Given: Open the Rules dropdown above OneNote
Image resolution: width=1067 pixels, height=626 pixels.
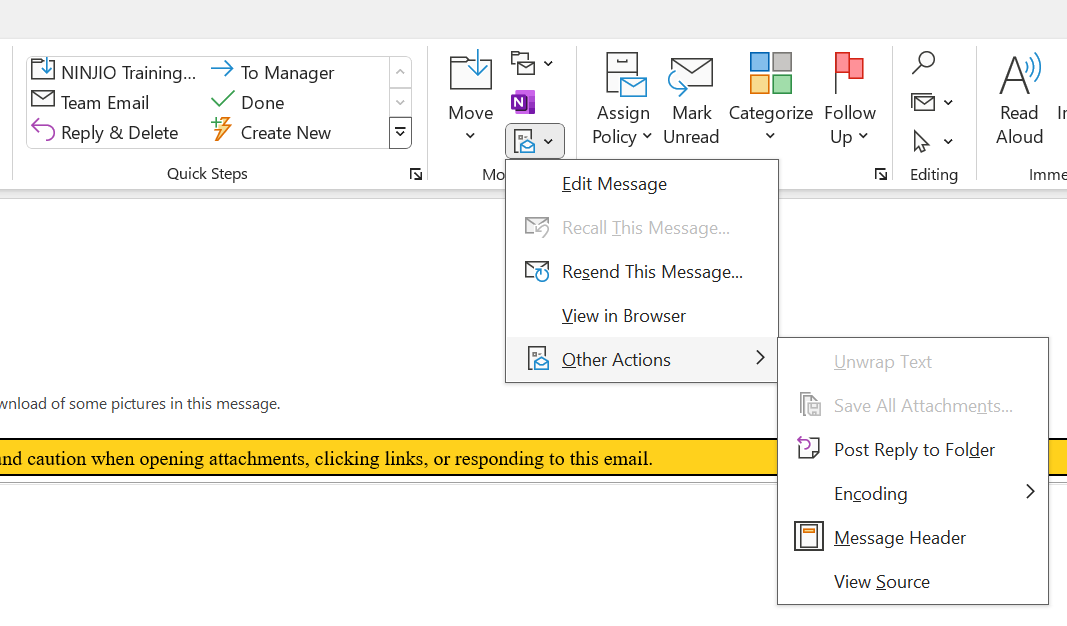Looking at the screenshot, I should [531, 64].
